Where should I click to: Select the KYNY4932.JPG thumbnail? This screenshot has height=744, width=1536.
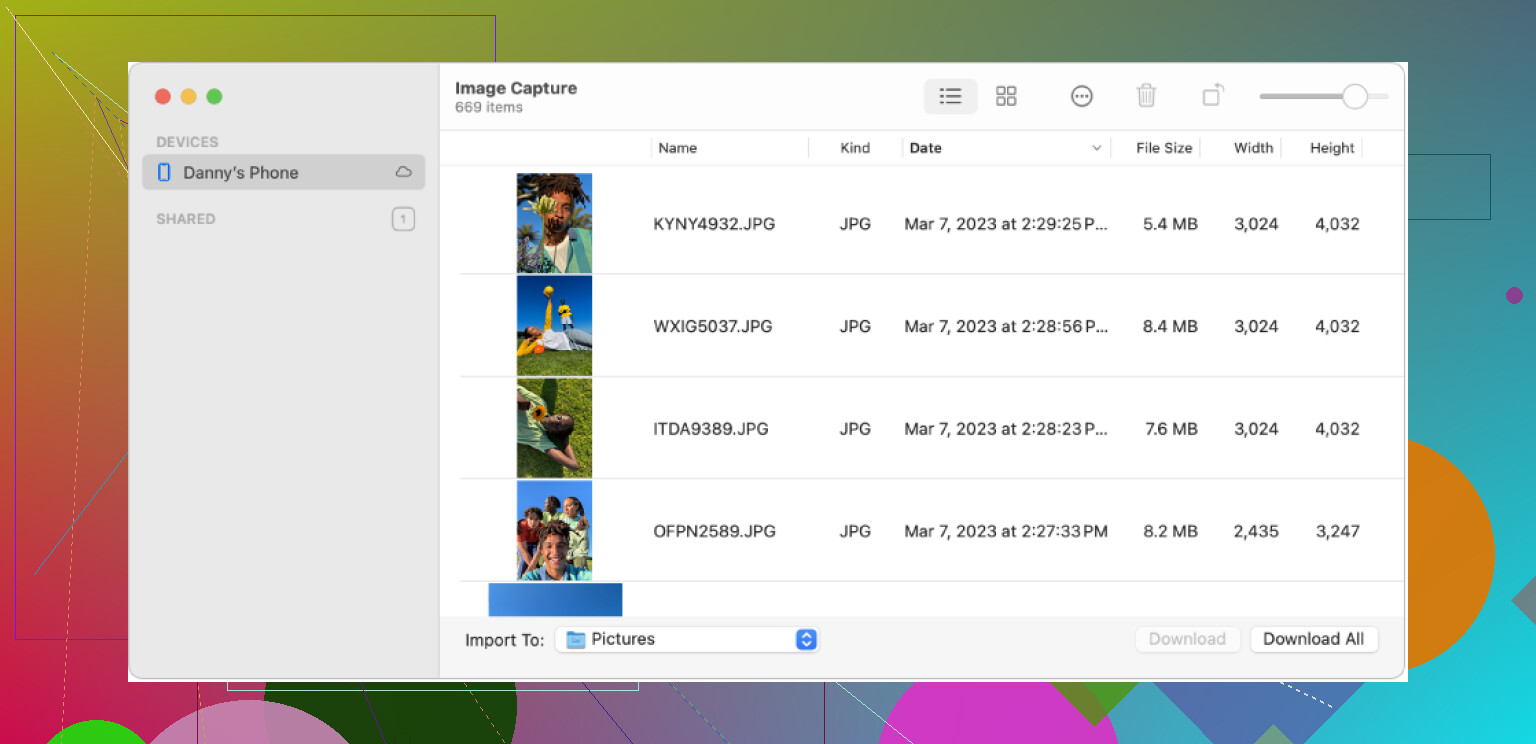(554, 223)
